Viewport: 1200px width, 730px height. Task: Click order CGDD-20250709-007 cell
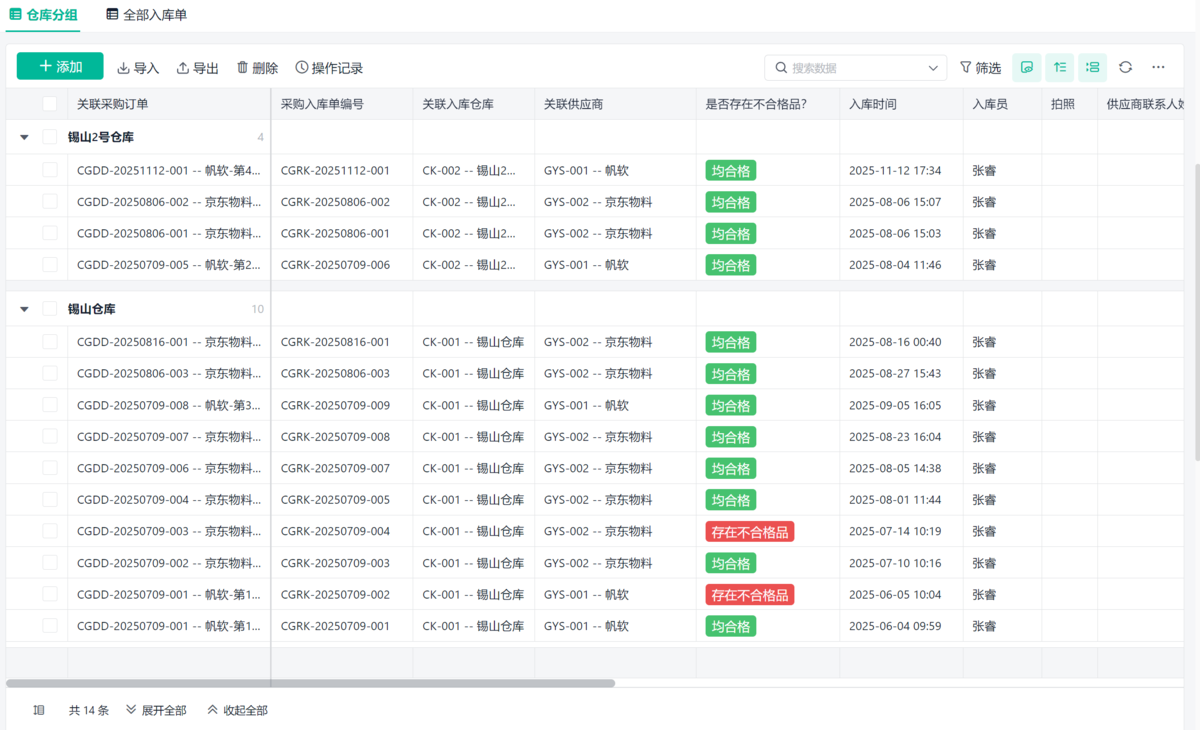168,437
